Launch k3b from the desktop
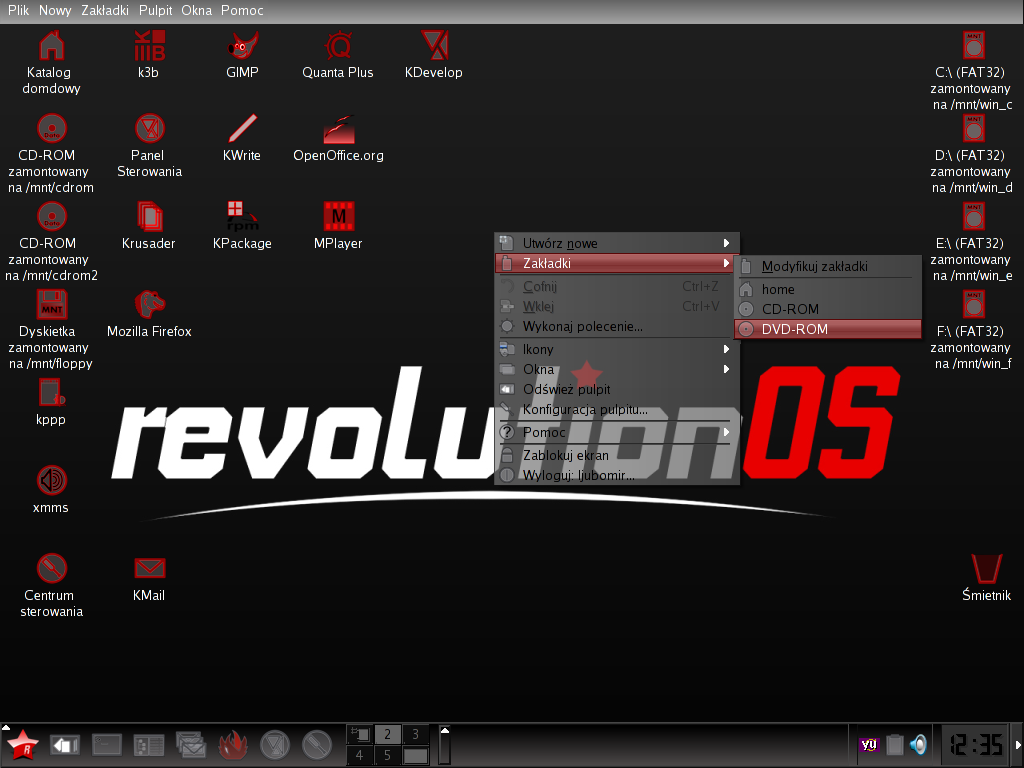This screenshot has width=1024, height=768. tap(150, 46)
